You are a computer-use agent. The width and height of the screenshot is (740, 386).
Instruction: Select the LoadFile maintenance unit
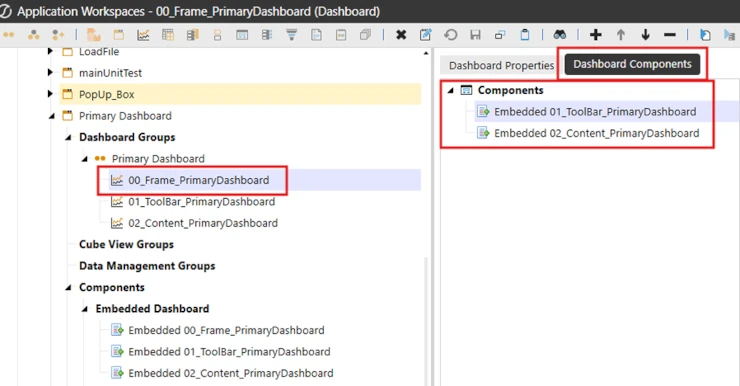pyautogui.click(x=99, y=51)
